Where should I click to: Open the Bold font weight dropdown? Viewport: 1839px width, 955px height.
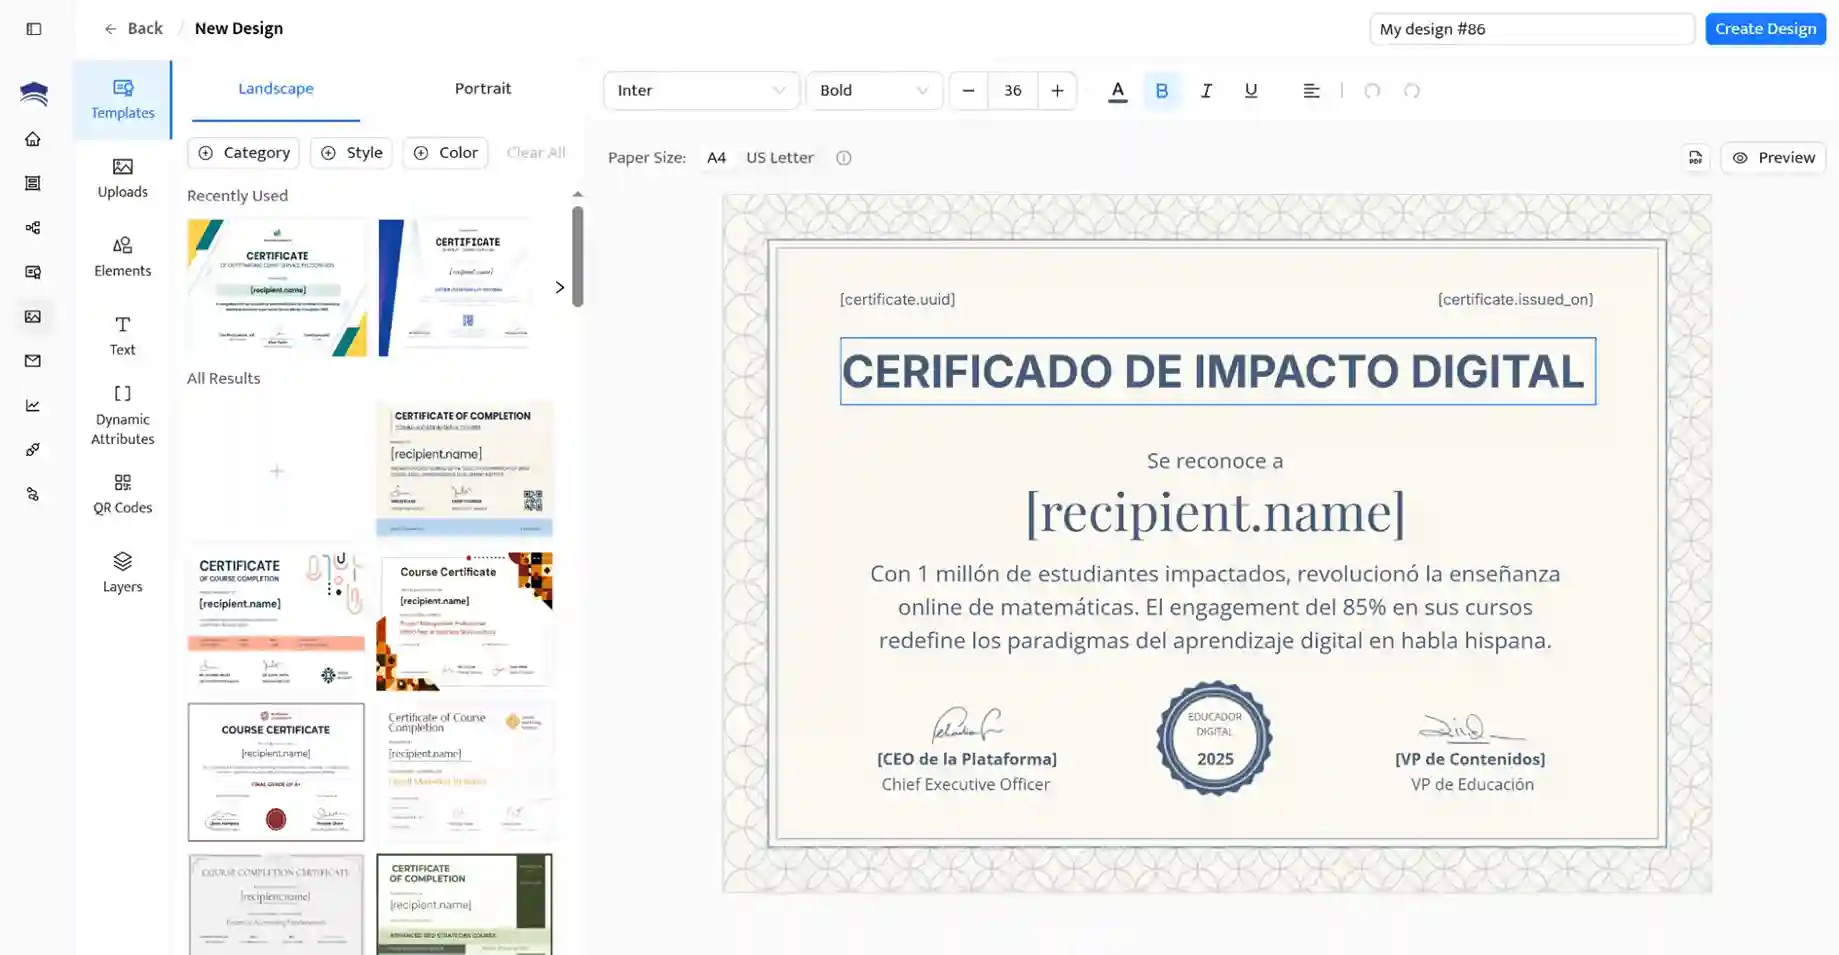pyautogui.click(x=873, y=91)
